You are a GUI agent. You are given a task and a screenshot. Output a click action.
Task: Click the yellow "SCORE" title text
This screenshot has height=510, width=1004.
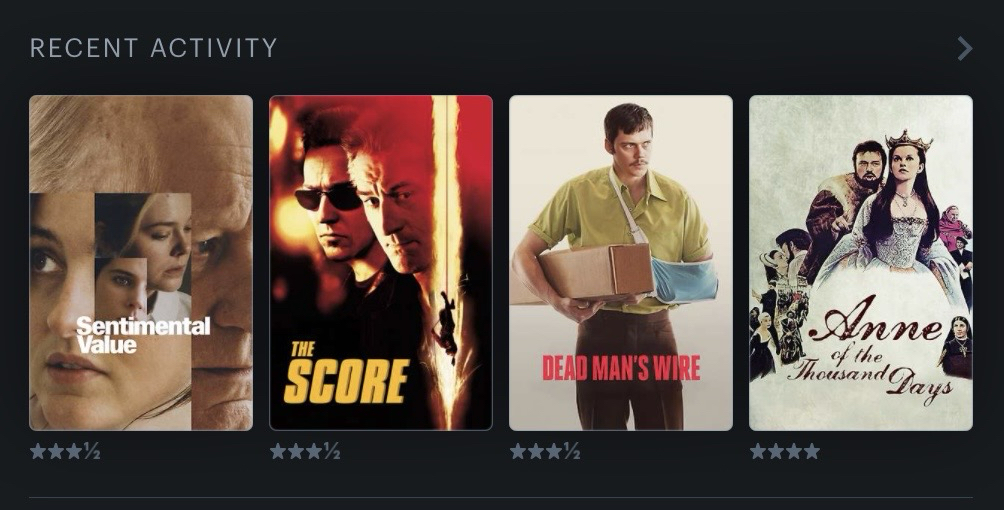tap(346, 381)
